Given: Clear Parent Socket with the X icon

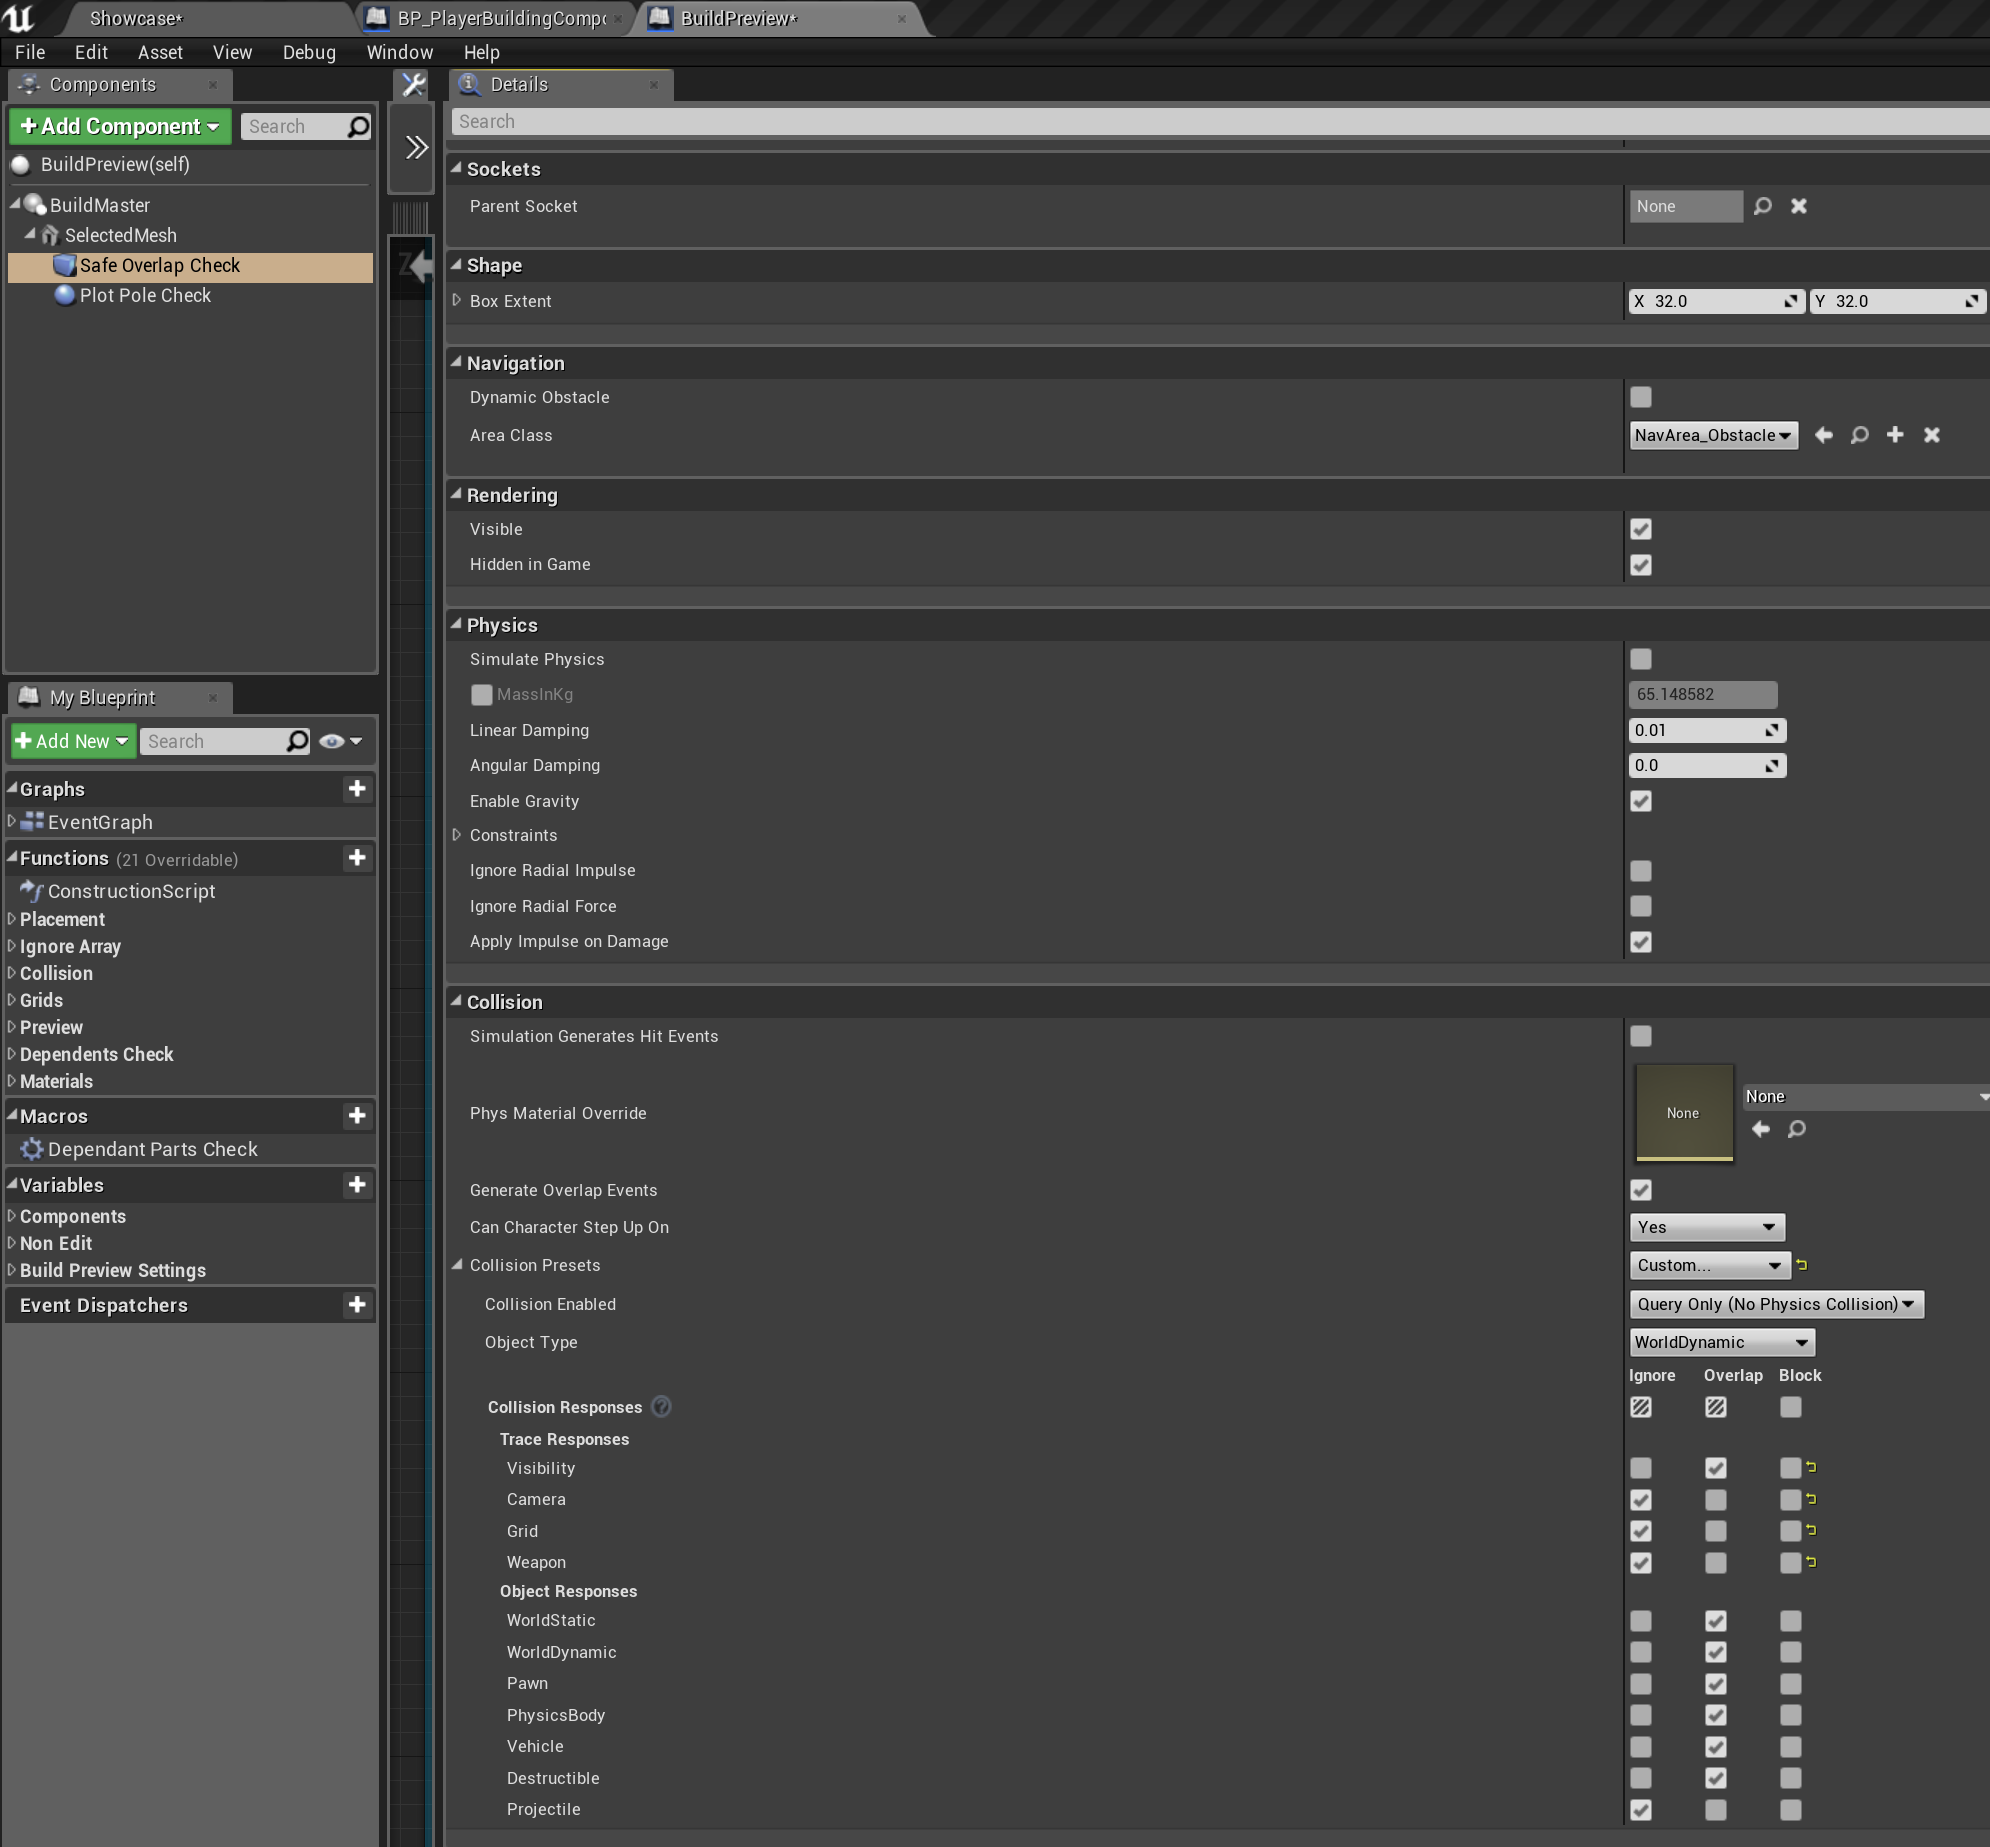Looking at the screenshot, I should pos(1799,206).
